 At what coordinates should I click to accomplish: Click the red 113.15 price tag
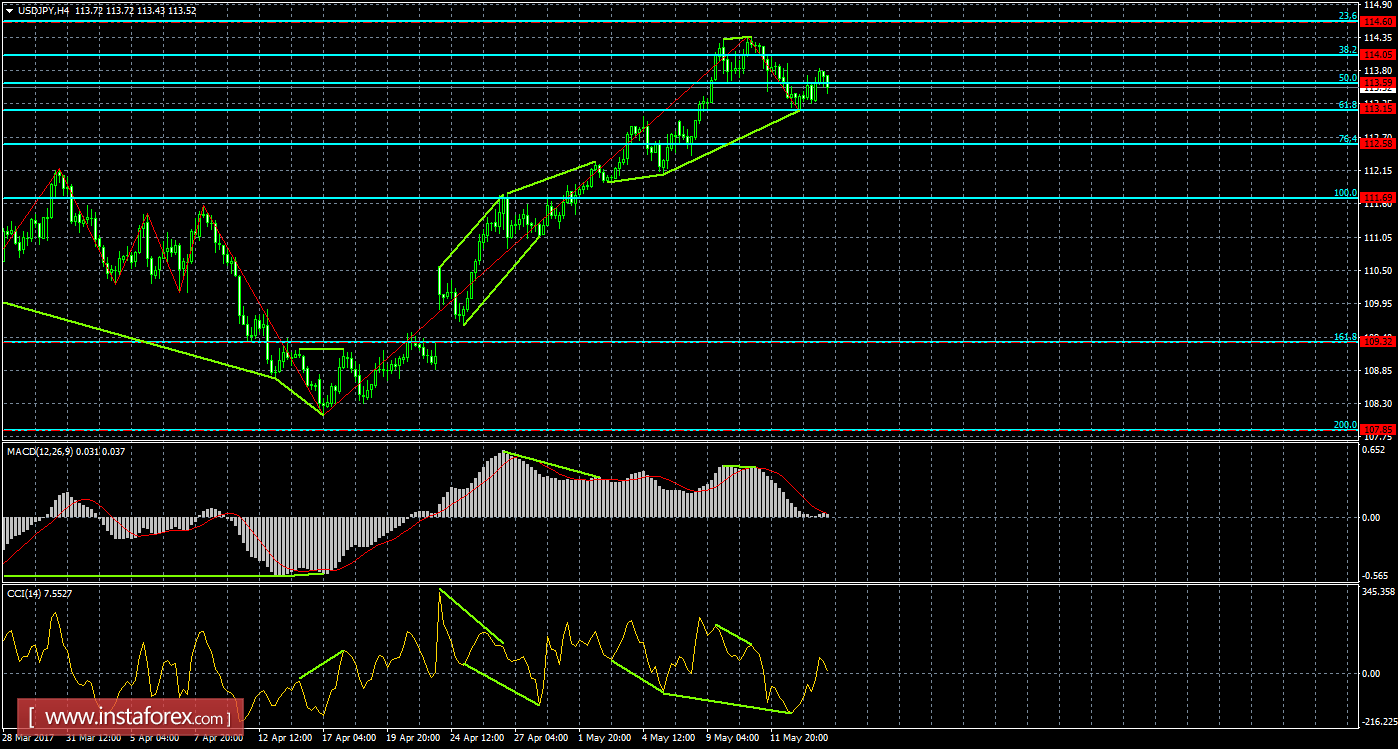coord(1379,109)
